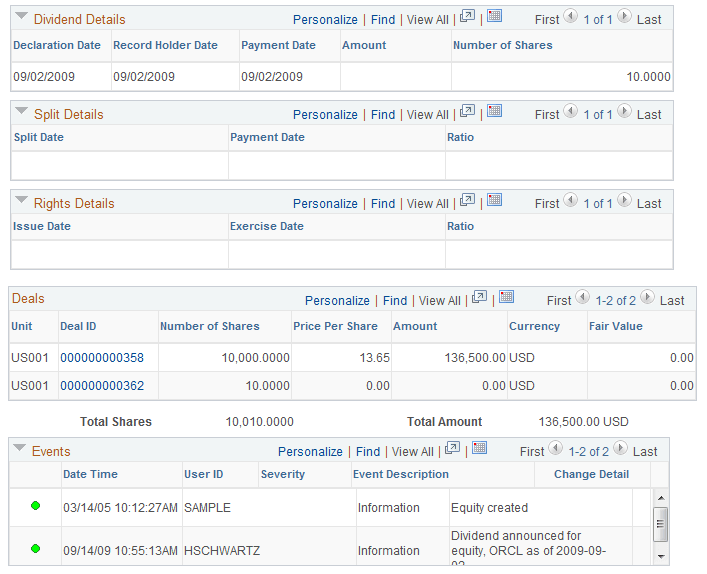Show previous rows in Events grid

tap(556, 448)
